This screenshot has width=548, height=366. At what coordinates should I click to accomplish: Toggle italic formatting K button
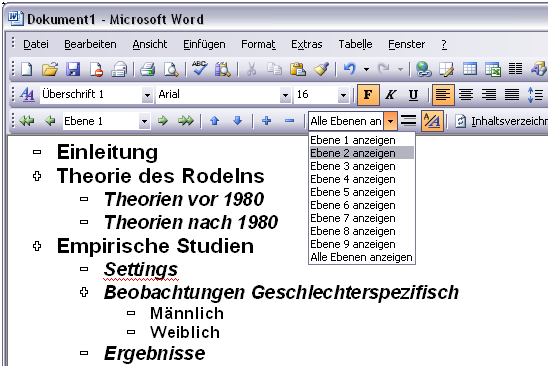click(x=391, y=94)
